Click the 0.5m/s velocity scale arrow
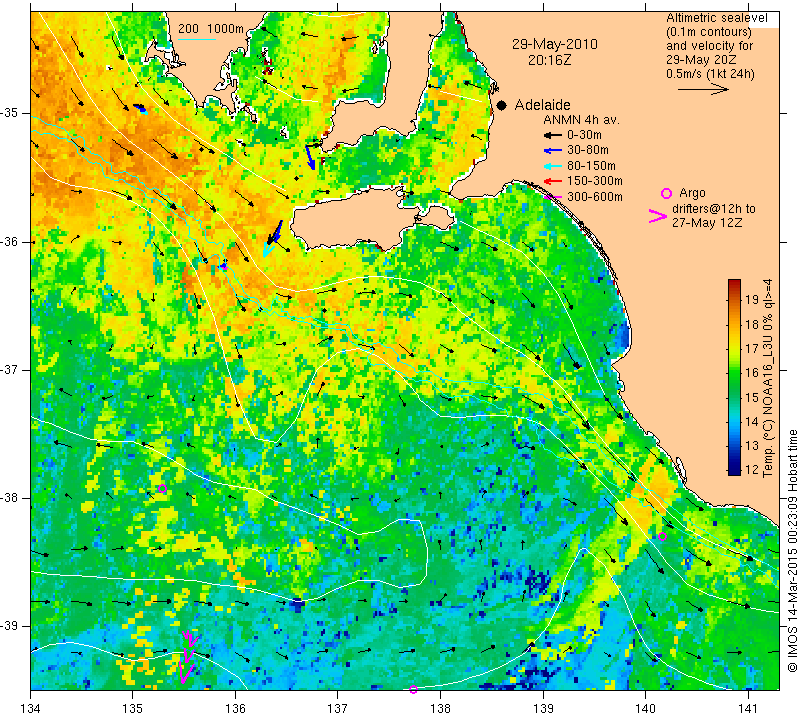 click(x=703, y=89)
